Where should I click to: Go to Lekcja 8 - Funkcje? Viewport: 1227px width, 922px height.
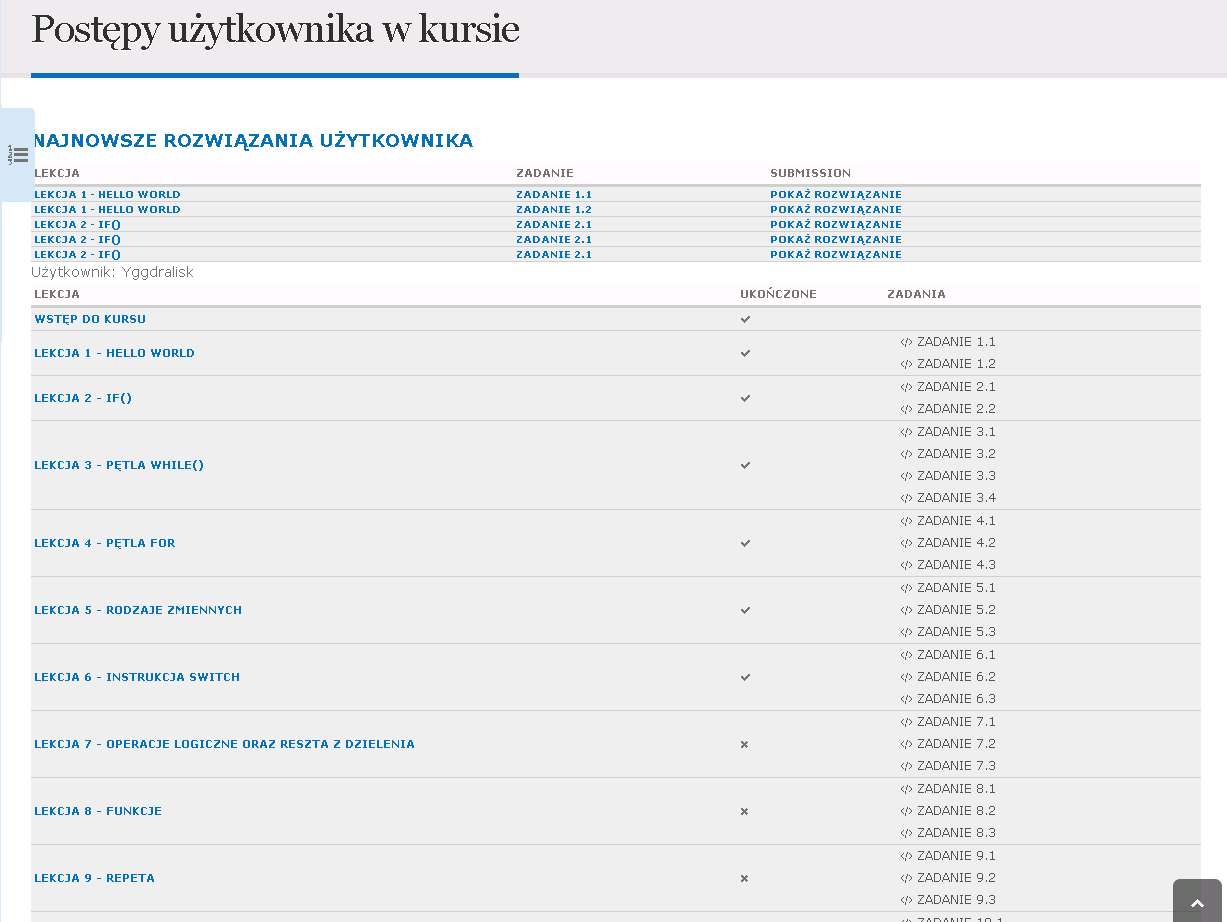pos(98,811)
